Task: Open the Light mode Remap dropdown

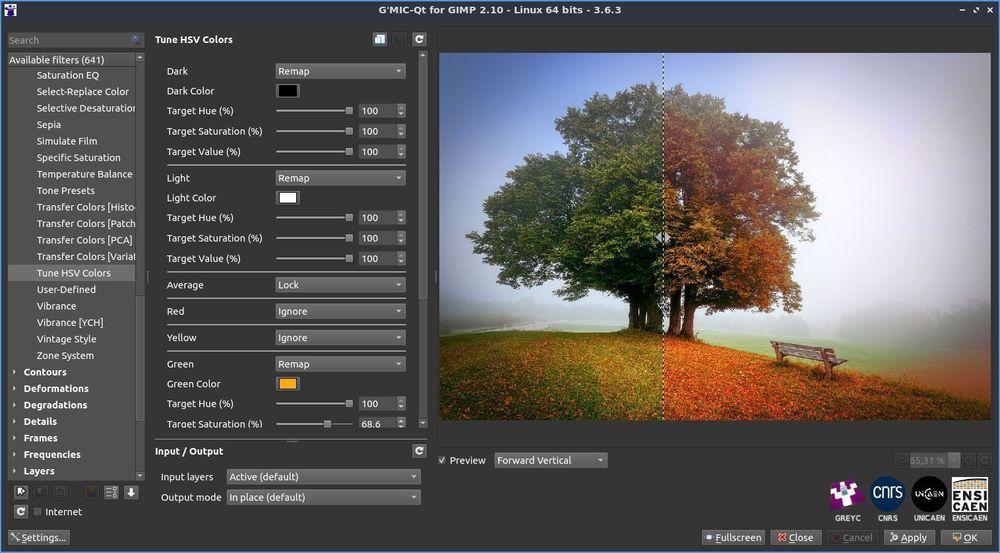Action: pyautogui.click(x=340, y=178)
